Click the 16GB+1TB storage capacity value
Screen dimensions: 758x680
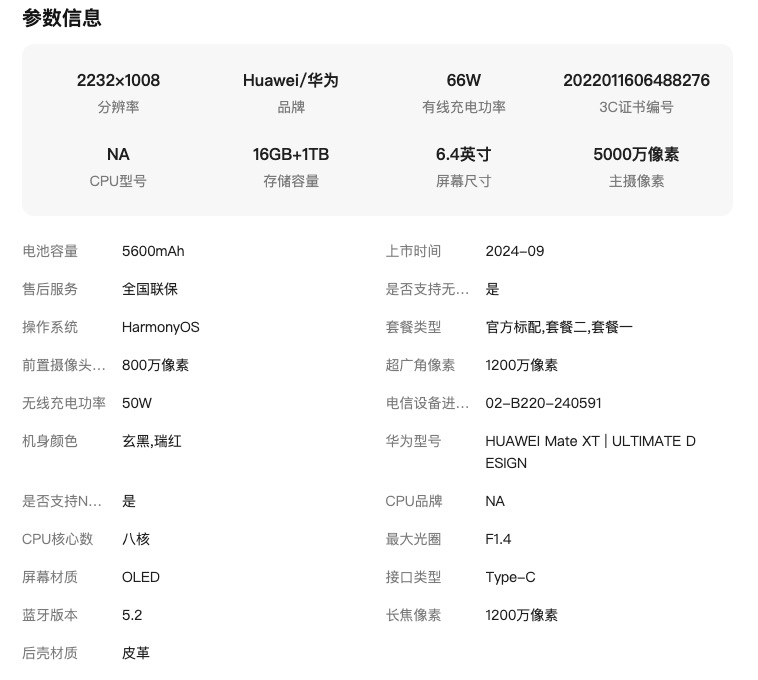tap(290, 154)
